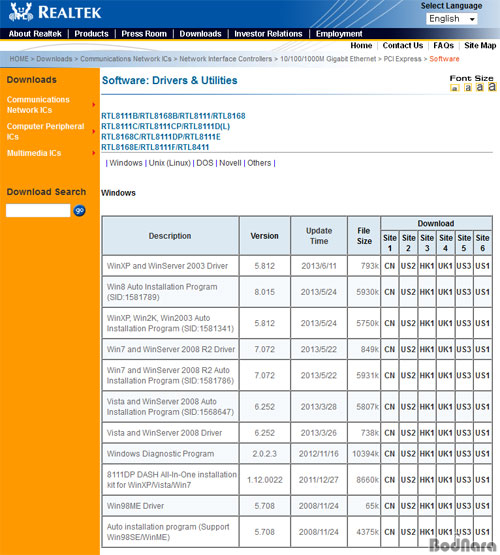
Task: Click Communications Network ICs breadcrumb
Action: coord(126,59)
